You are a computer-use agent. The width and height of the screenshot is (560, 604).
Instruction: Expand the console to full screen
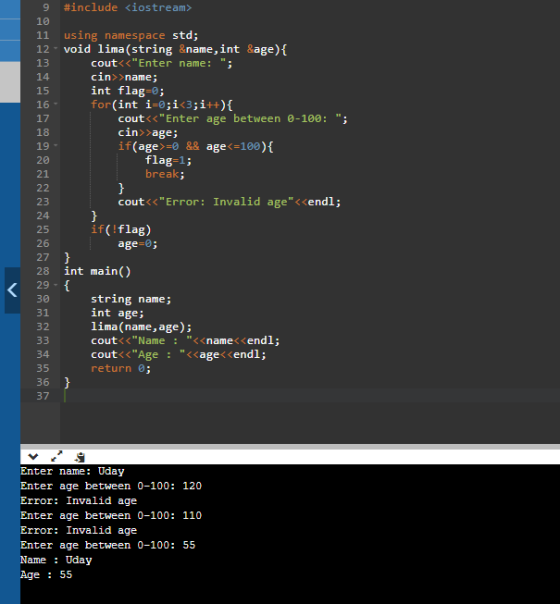pyautogui.click(x=57, y=456)
